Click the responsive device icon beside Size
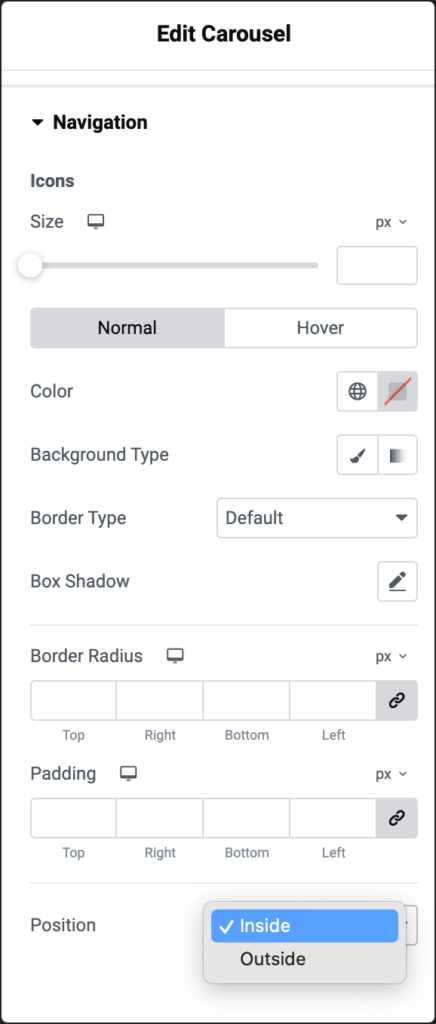 tap(96, 222)
